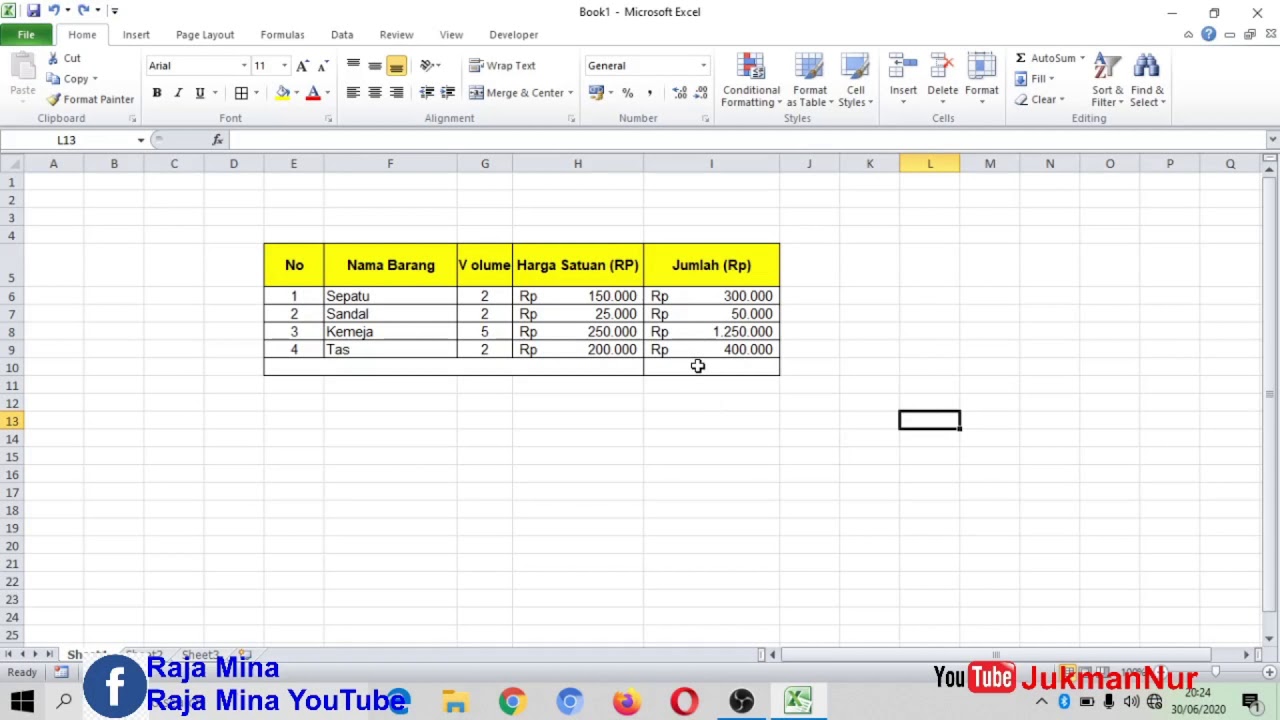The width and height of the screenshot is (1280, 720).
Task: Open Format cells menu
Action: point(982,80)
